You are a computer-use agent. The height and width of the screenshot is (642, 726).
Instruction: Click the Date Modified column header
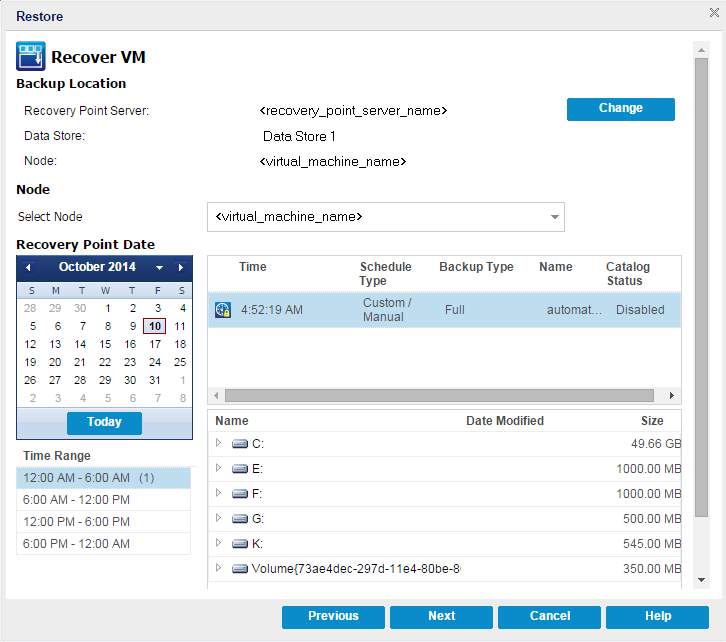[505, 421]
